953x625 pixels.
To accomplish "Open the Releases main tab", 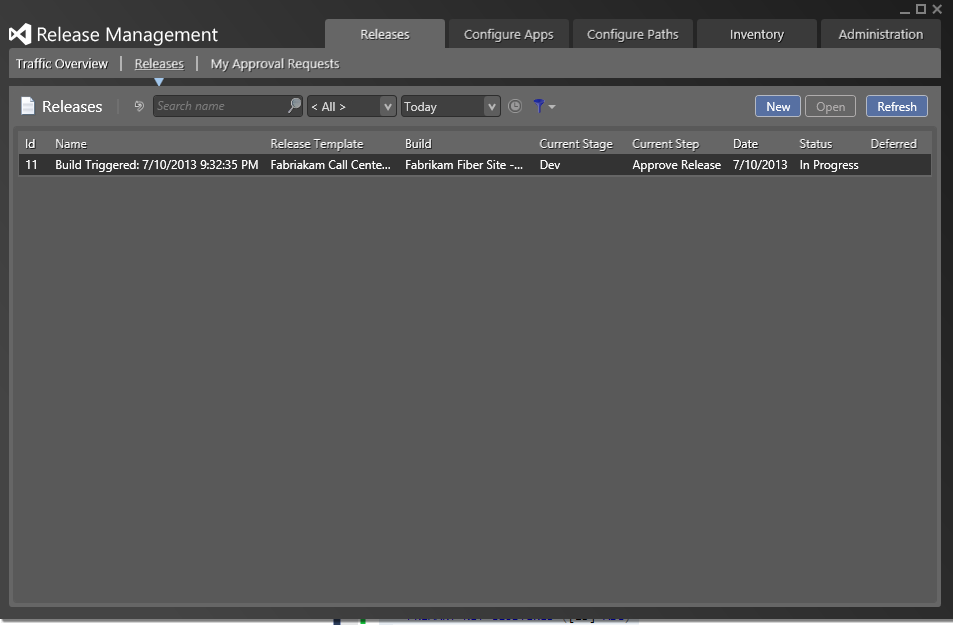I will pos(385,34).
